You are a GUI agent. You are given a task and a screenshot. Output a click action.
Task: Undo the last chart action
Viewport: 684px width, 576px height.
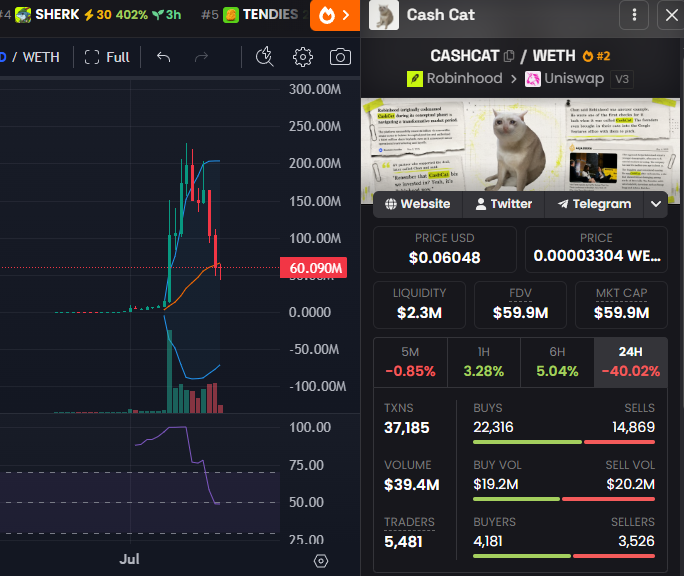164,57
